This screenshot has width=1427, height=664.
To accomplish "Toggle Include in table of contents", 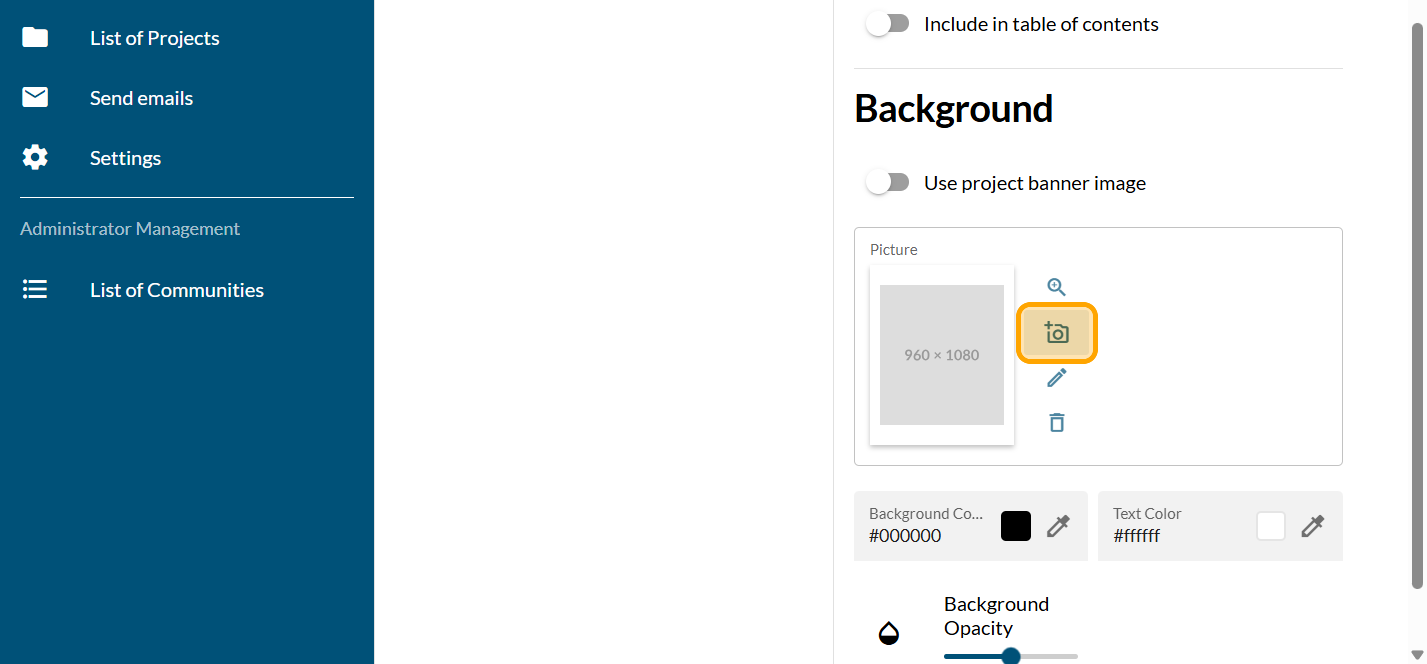I will (x=888, y=24).
